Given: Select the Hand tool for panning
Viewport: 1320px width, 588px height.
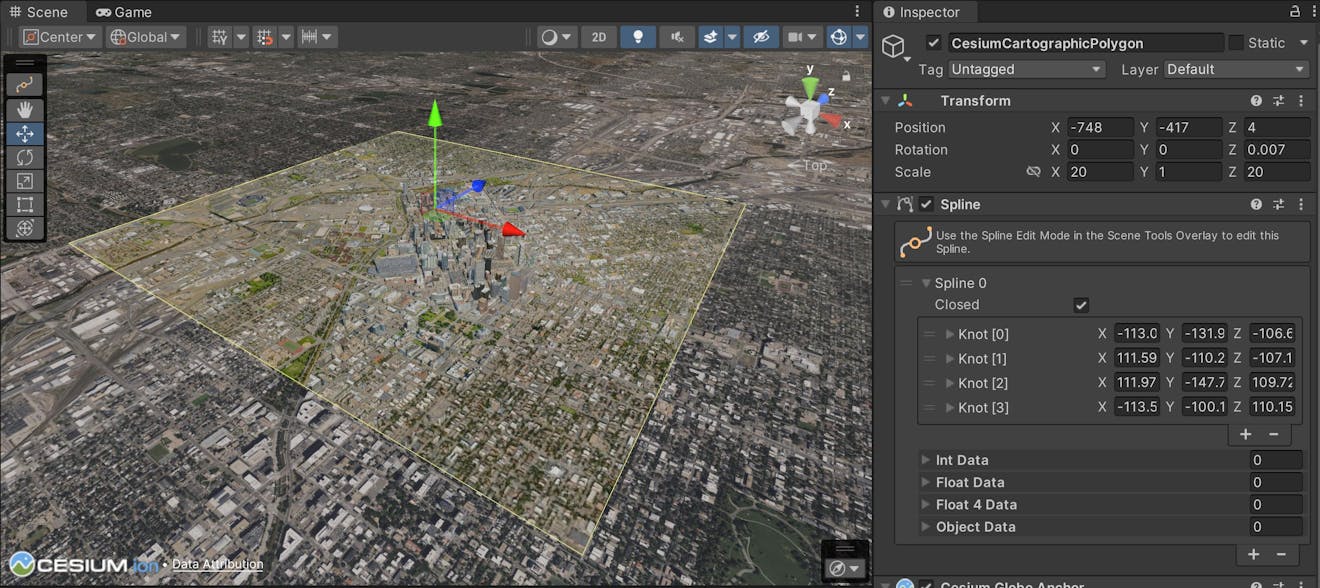Looking at the screenshot, I should [24, 109].
